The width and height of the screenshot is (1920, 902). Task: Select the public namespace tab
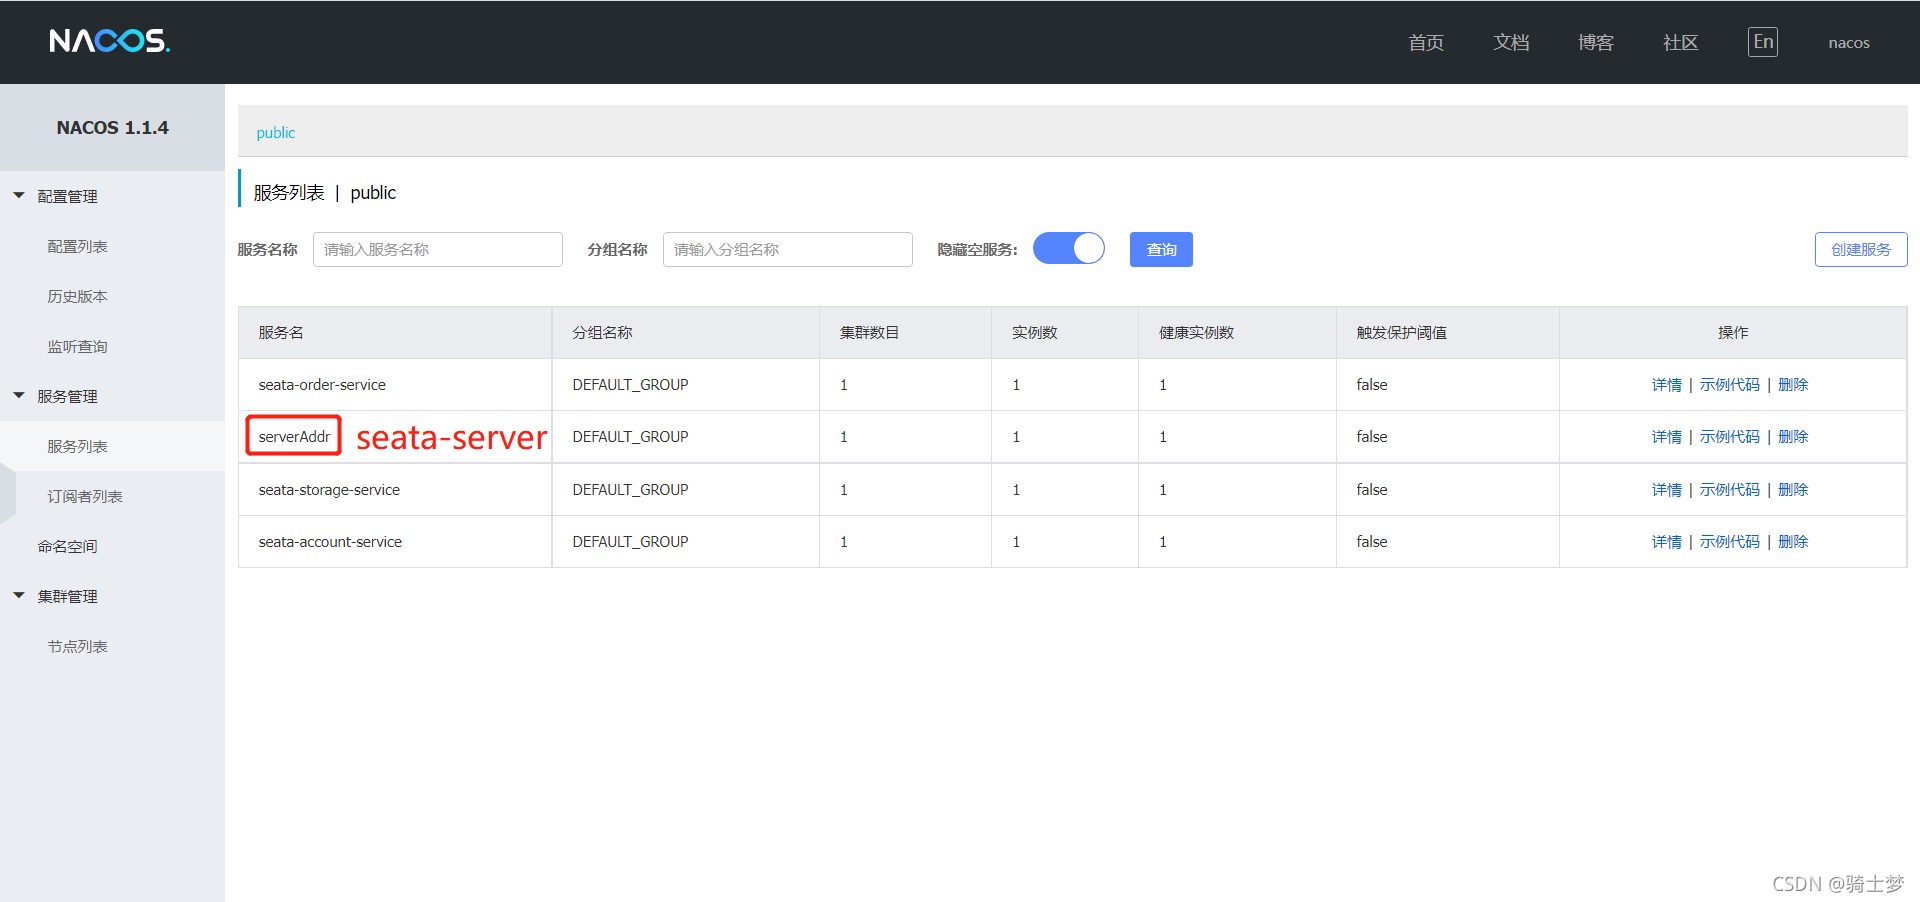(276, 132)
